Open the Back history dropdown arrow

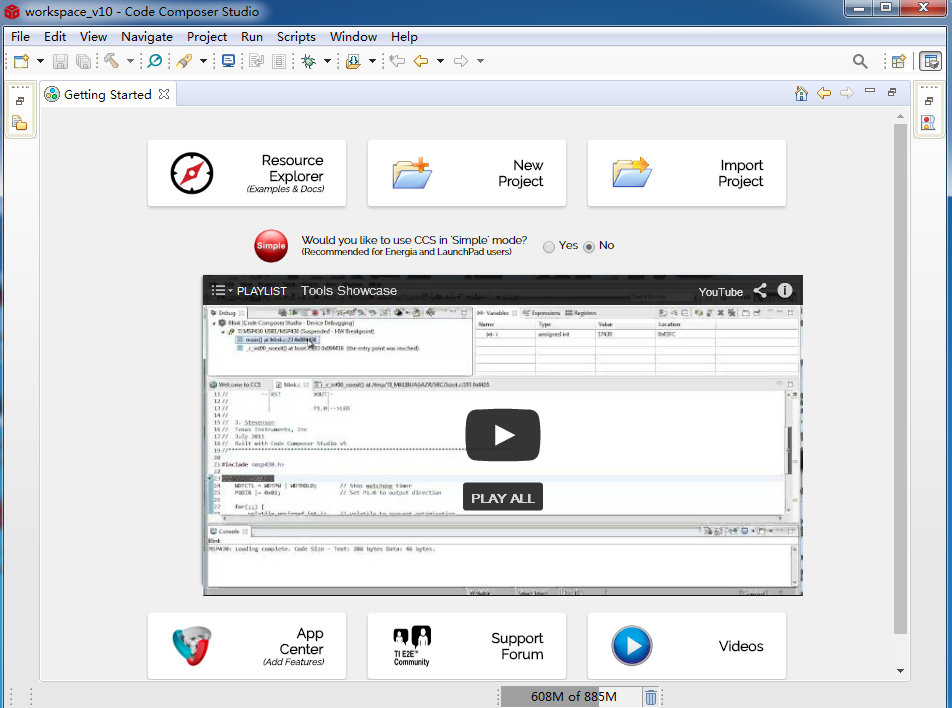click(440, 61)
